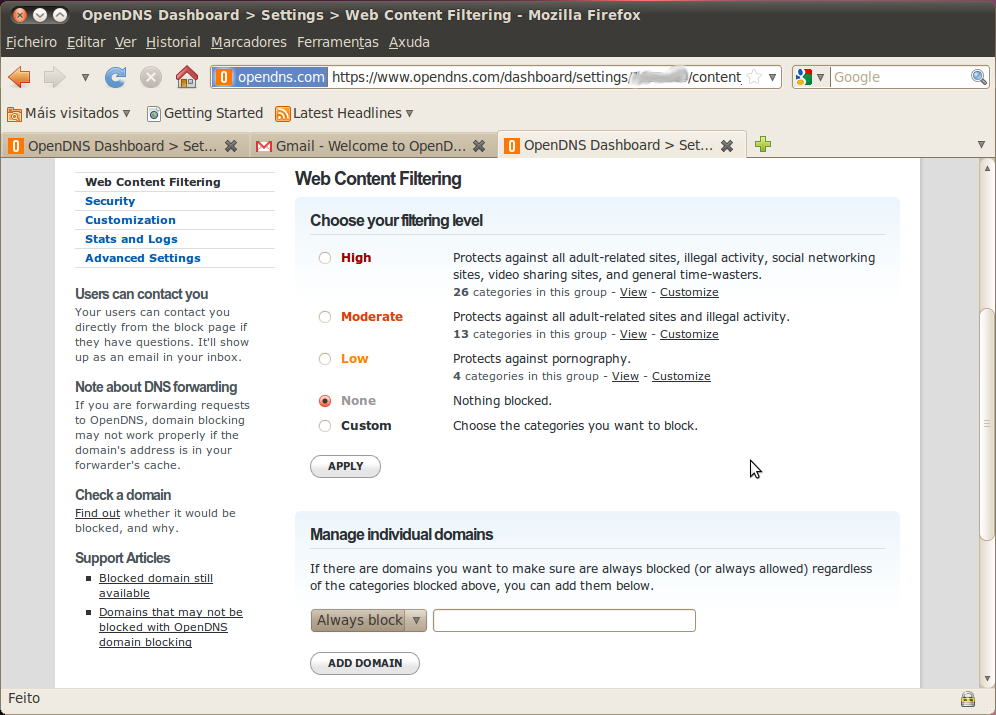Open the Stats and Logs link
This screenshot has width=996, height=715.
pos(131,239)
